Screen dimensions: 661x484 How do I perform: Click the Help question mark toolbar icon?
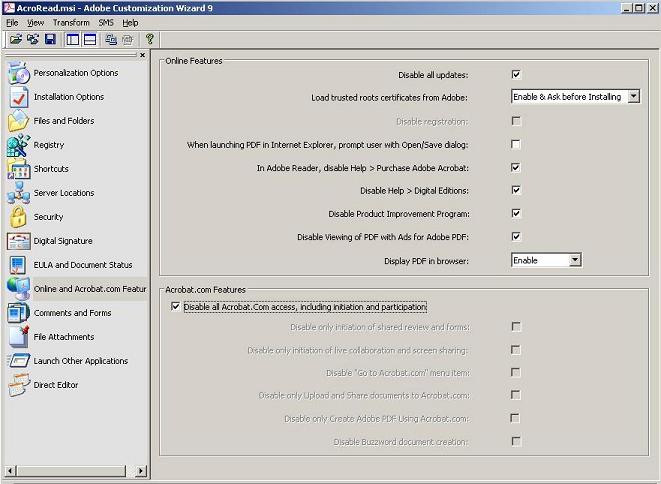pos(150,39)
